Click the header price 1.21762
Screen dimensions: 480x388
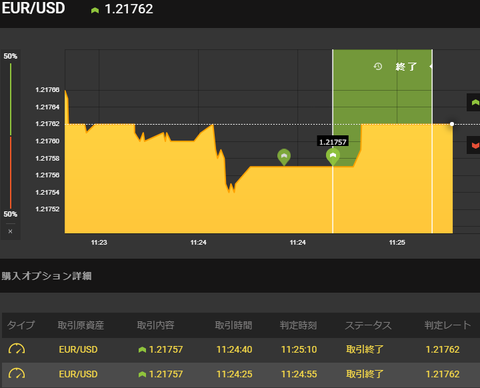click(x=129, y=9)
